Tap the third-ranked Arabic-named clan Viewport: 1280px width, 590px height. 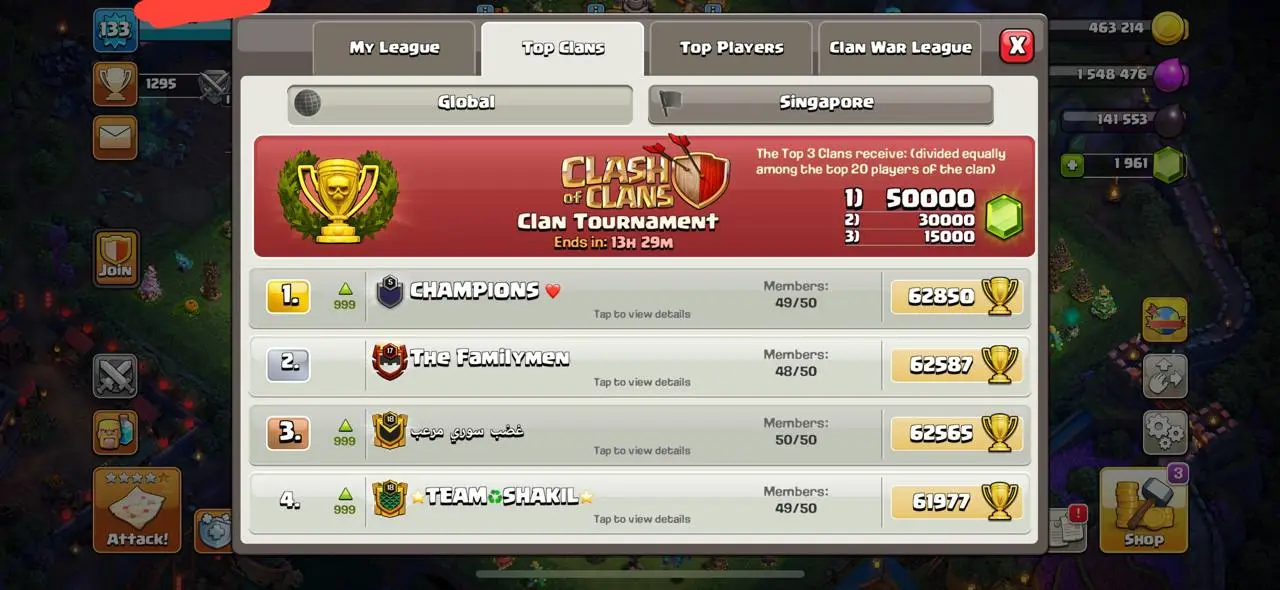pos(640,434)
